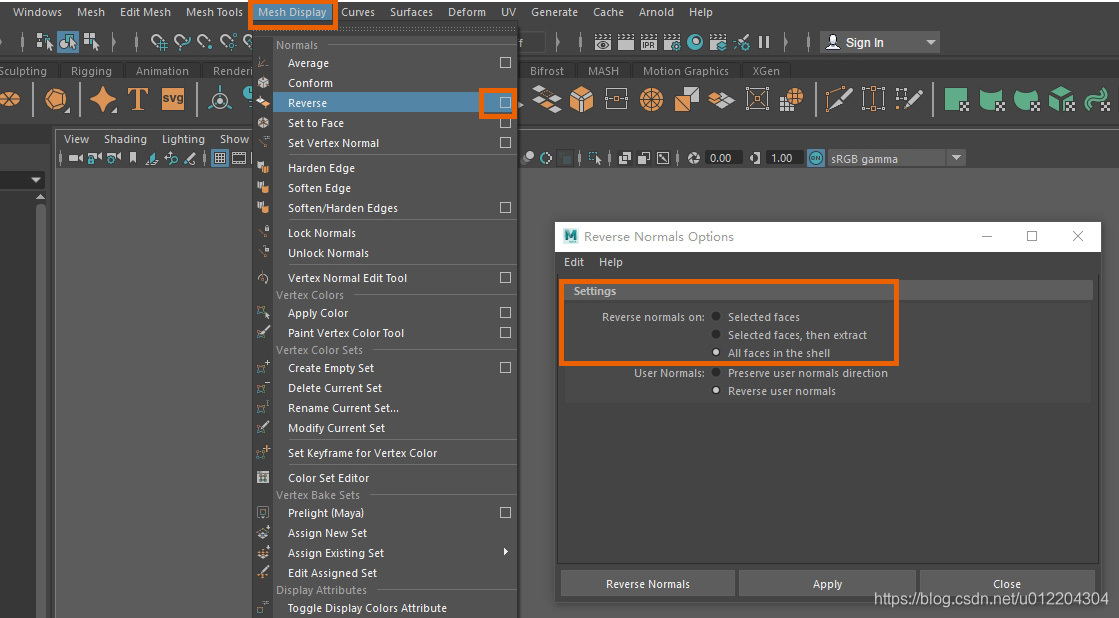Click the Extrude cube shelf icon
The height and width of the screenshot is (618, 1119).
tap(582, 99)
